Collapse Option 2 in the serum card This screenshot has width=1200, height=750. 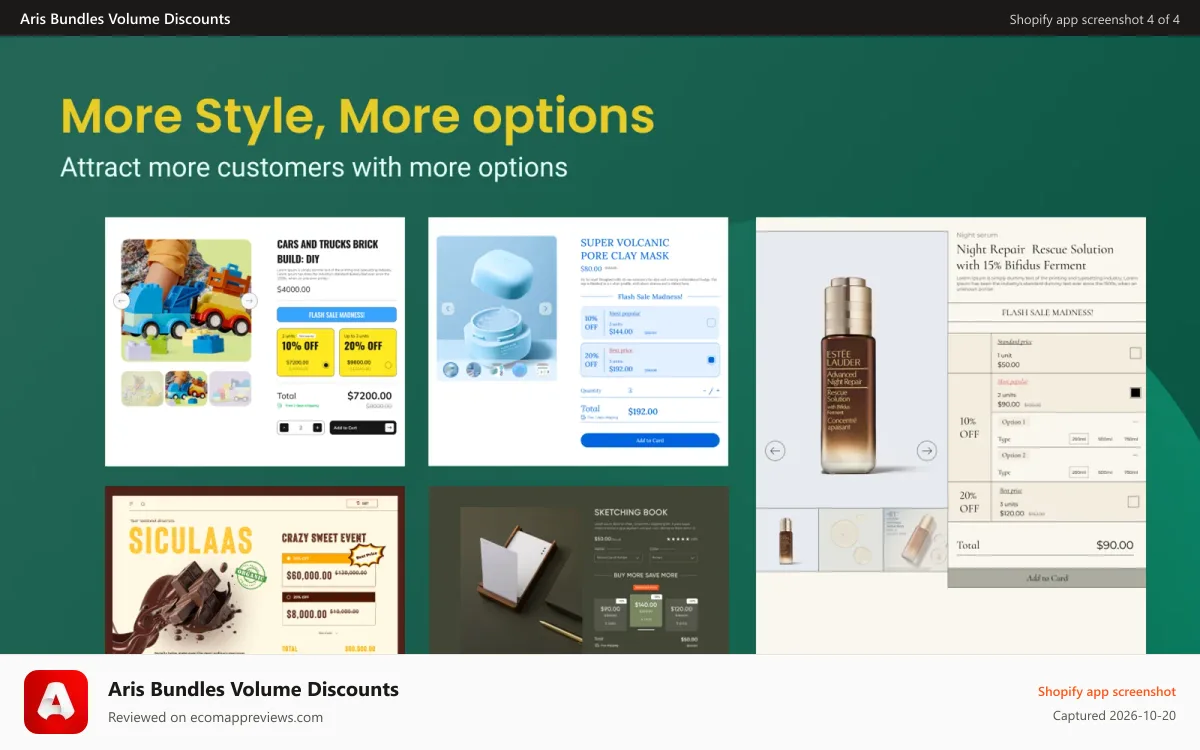[x=1135, y=455]
